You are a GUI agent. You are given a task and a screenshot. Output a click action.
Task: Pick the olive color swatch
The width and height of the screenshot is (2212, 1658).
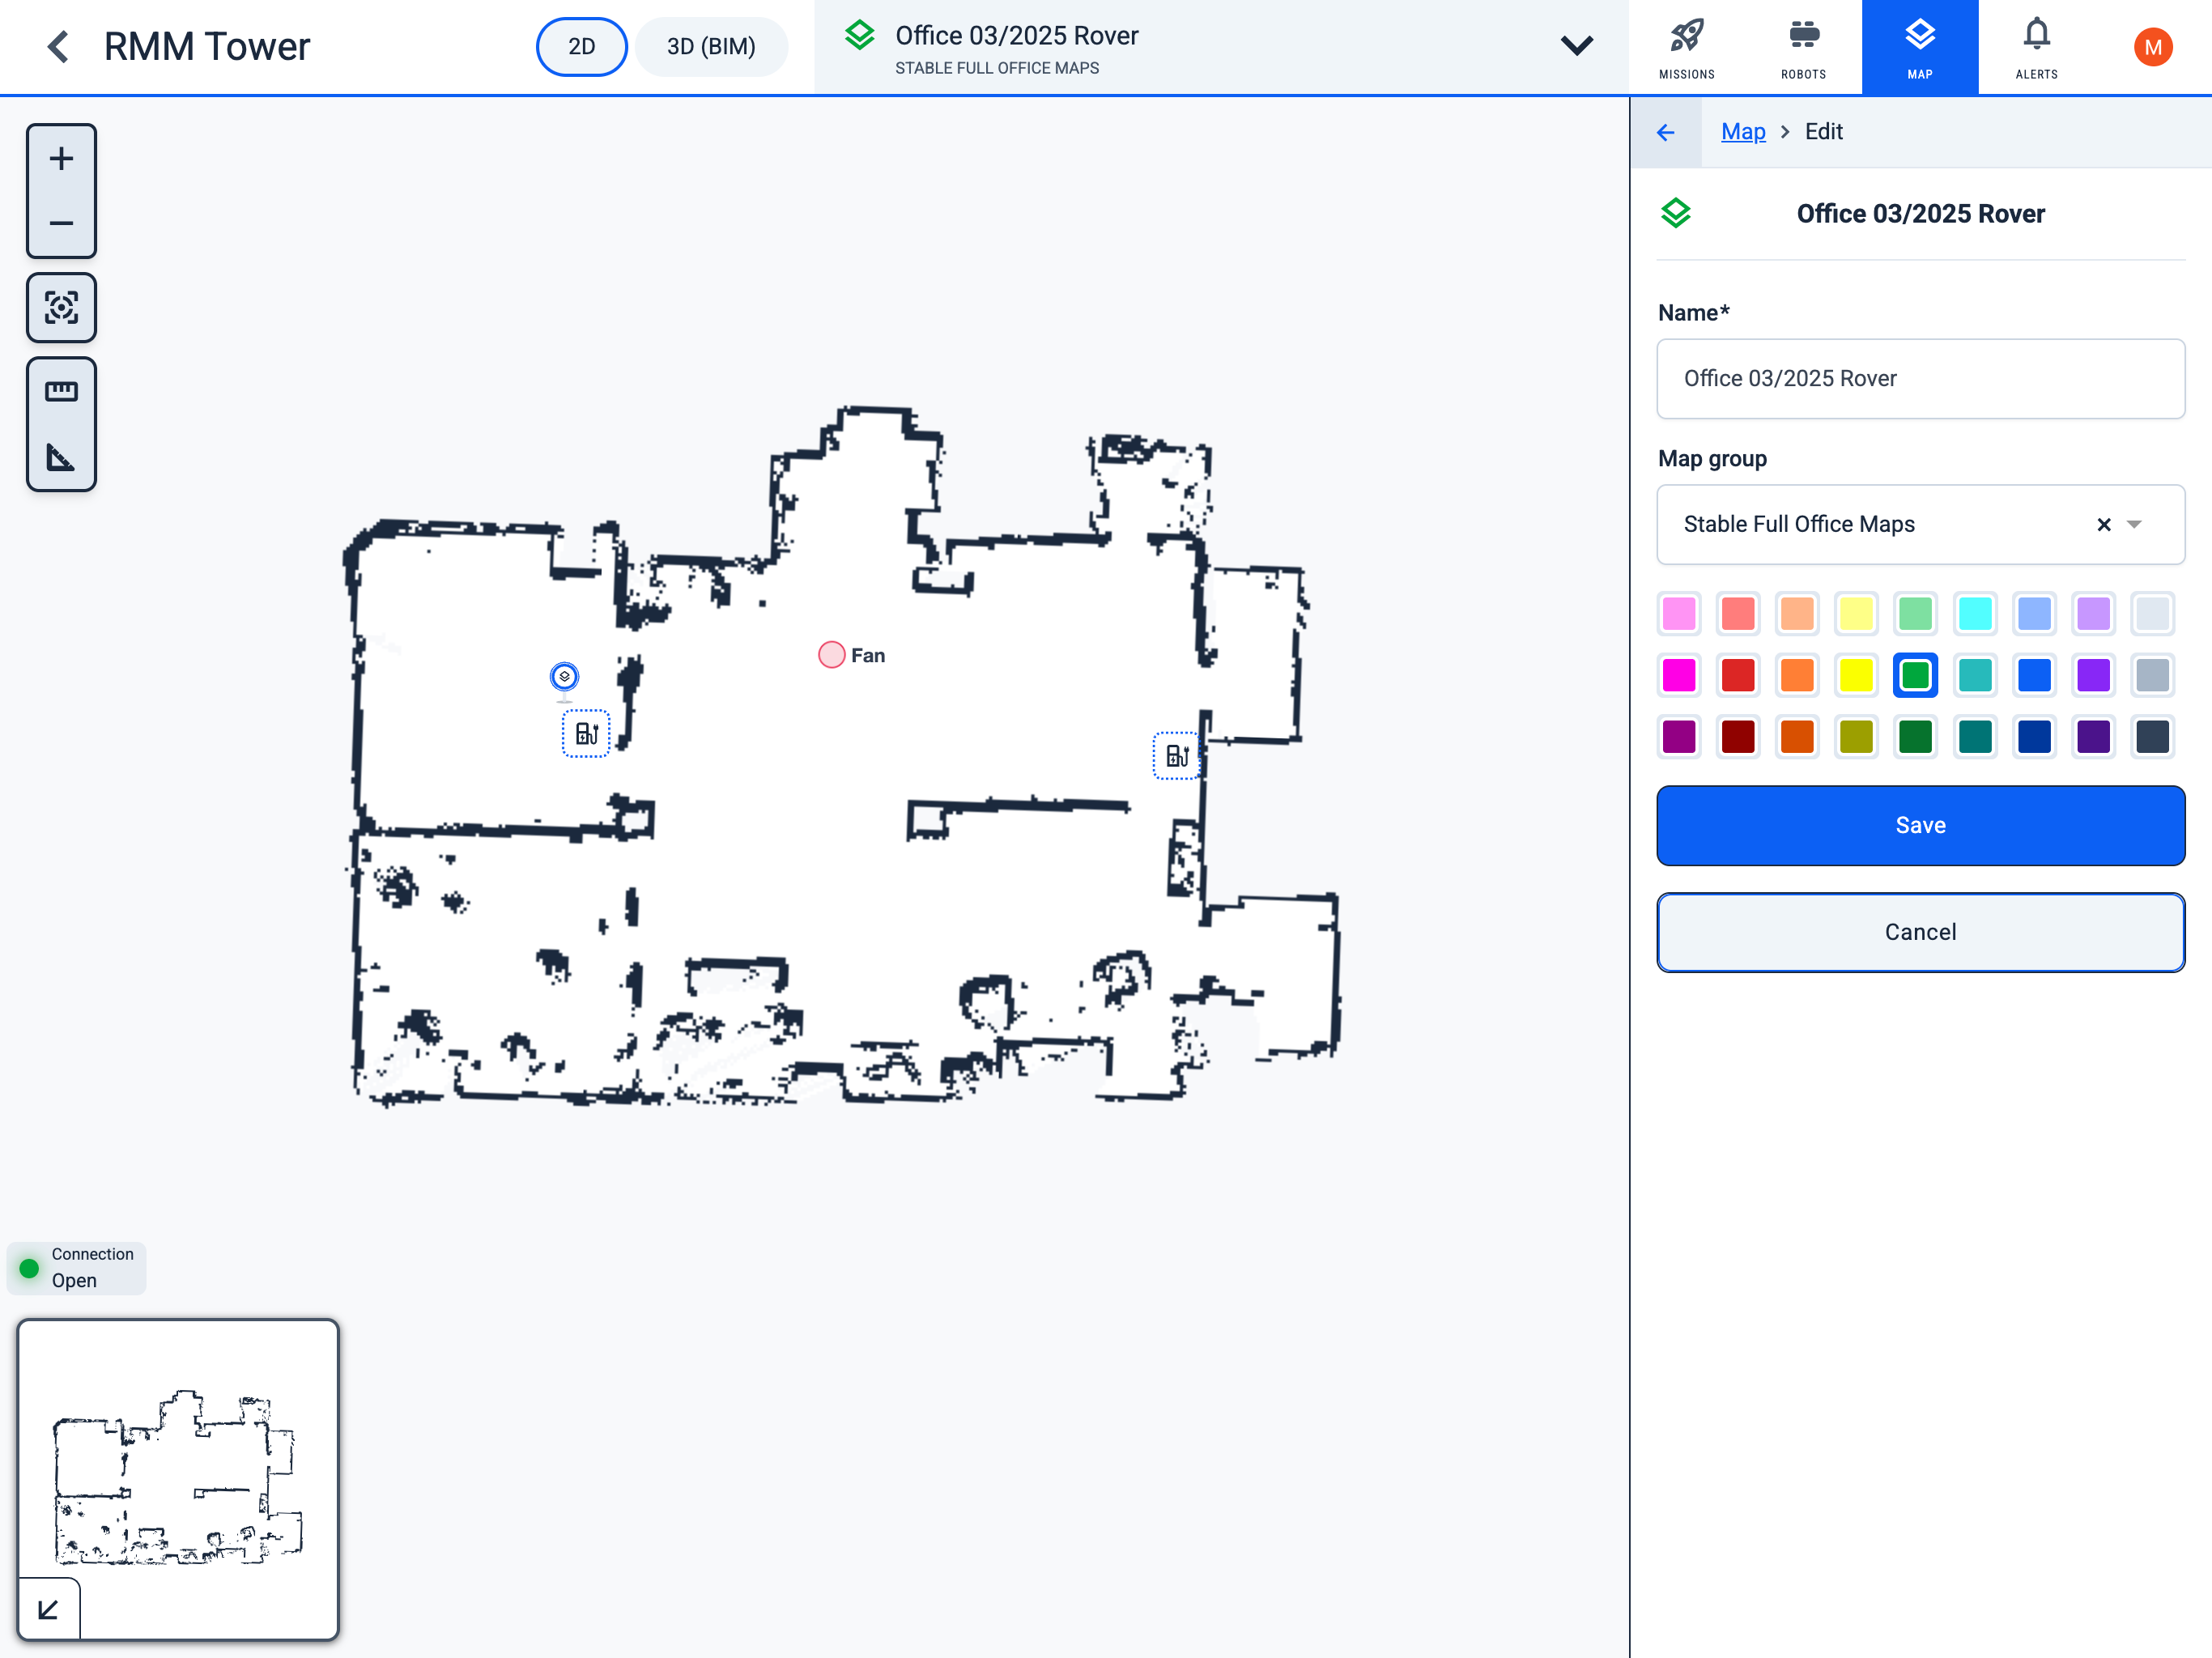click(x=1856, y=737)
